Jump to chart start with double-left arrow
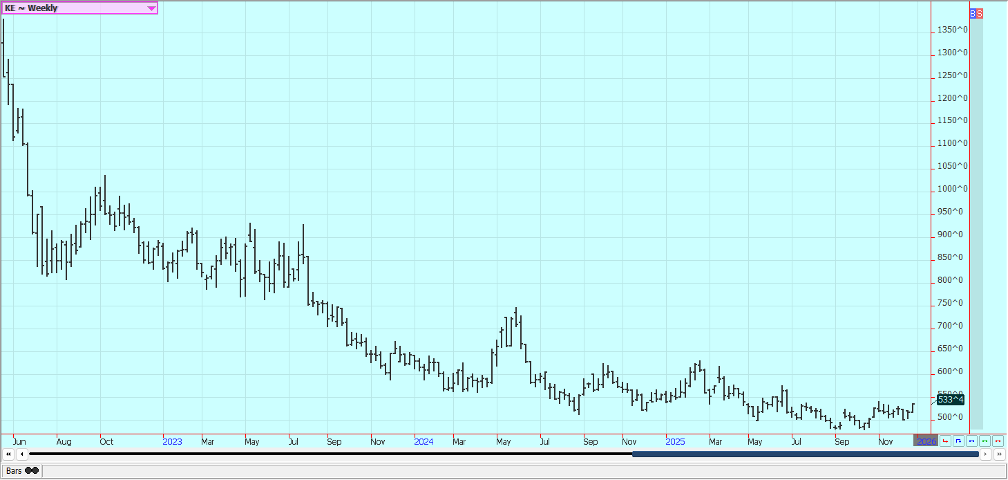The height and width of the screenshot is (480, 1008). click(x=8, y=455)
